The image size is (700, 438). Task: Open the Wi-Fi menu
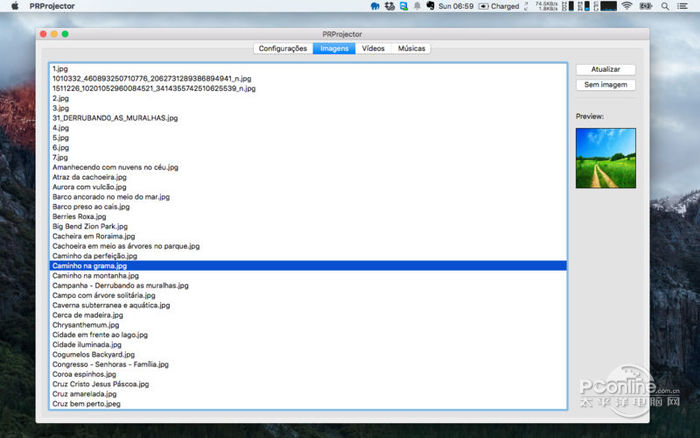pos(627,6)
